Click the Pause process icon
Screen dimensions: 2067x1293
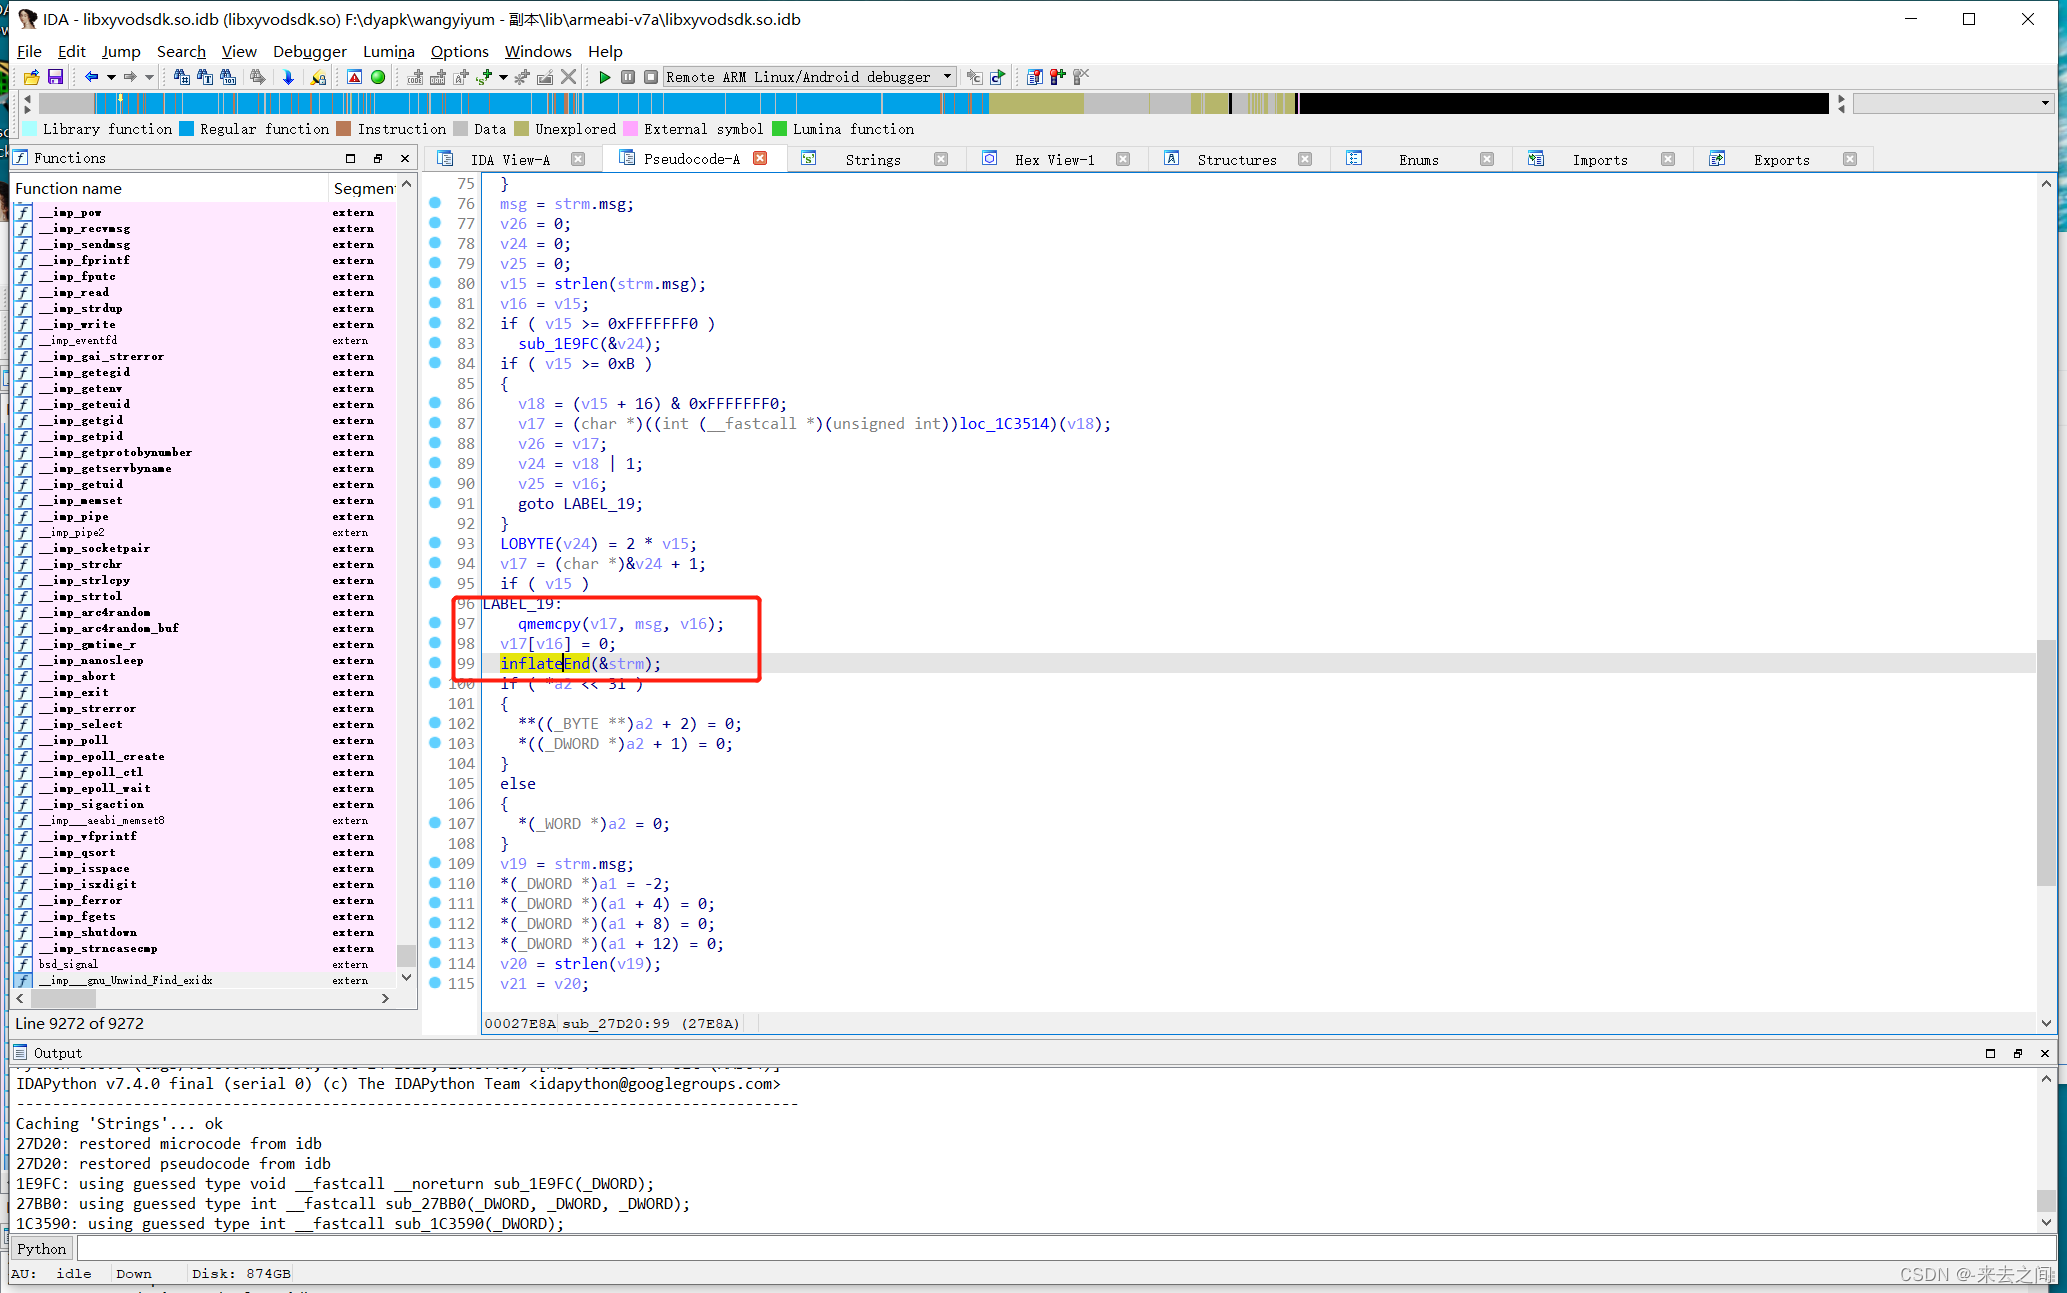tap(628, 77)
